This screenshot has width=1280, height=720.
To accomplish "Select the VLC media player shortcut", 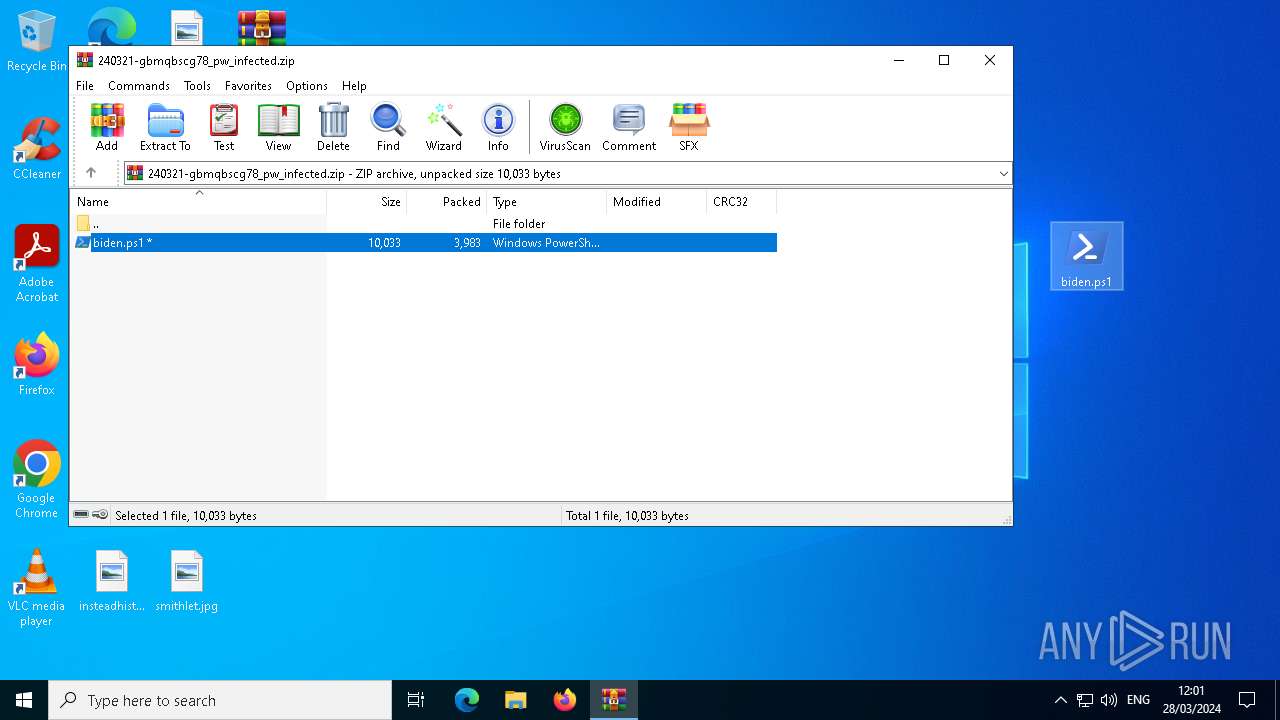I will click(x=37, y=588).
